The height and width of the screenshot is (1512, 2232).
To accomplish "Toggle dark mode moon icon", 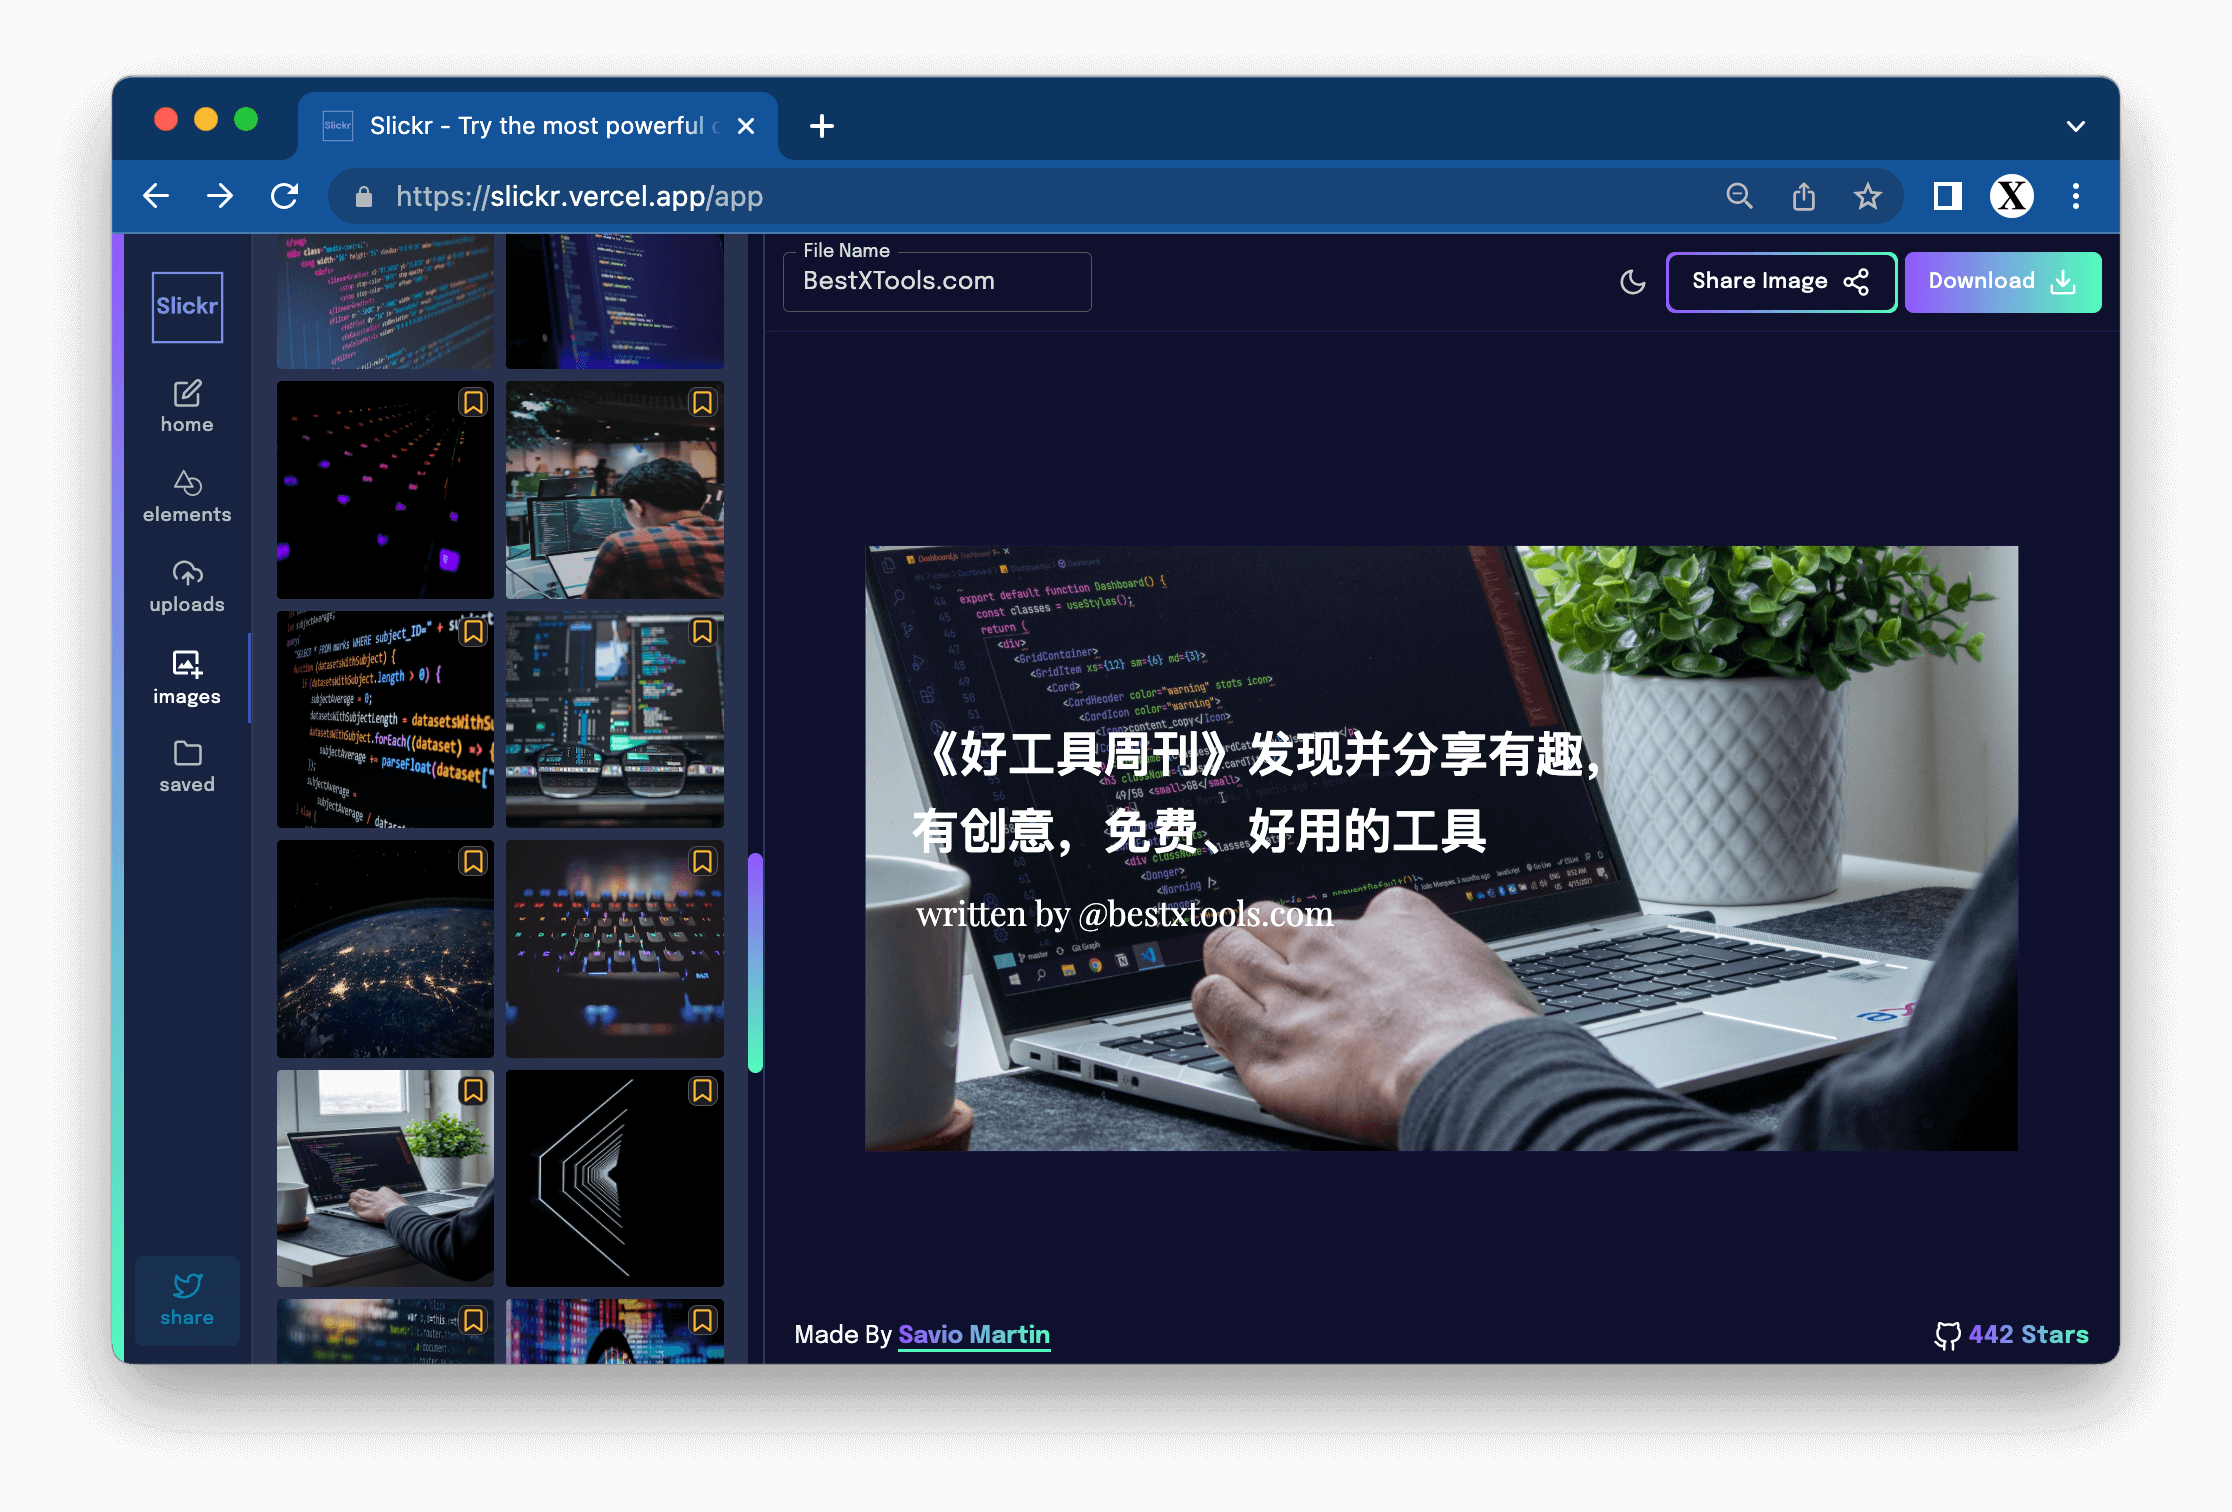I will point(1632,282).
